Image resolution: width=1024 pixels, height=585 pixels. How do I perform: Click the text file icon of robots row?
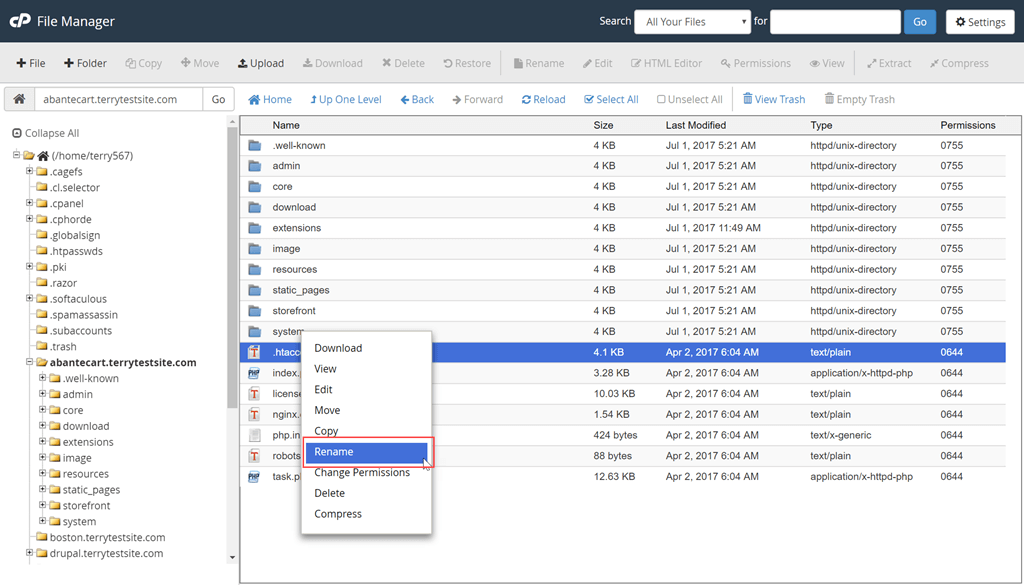(x=254, y=456)
